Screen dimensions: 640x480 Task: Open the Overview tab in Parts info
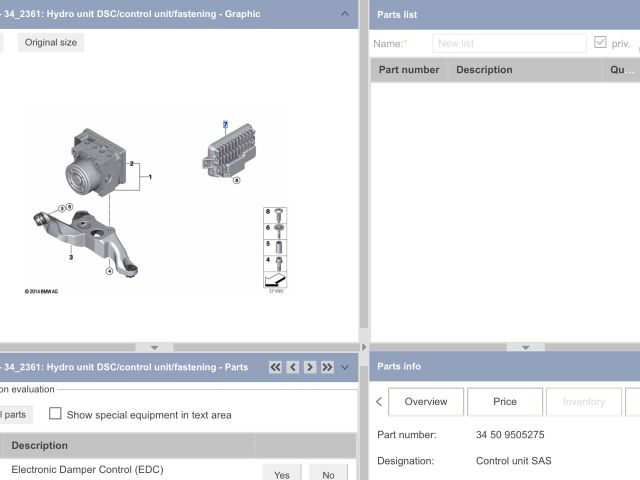425,401
